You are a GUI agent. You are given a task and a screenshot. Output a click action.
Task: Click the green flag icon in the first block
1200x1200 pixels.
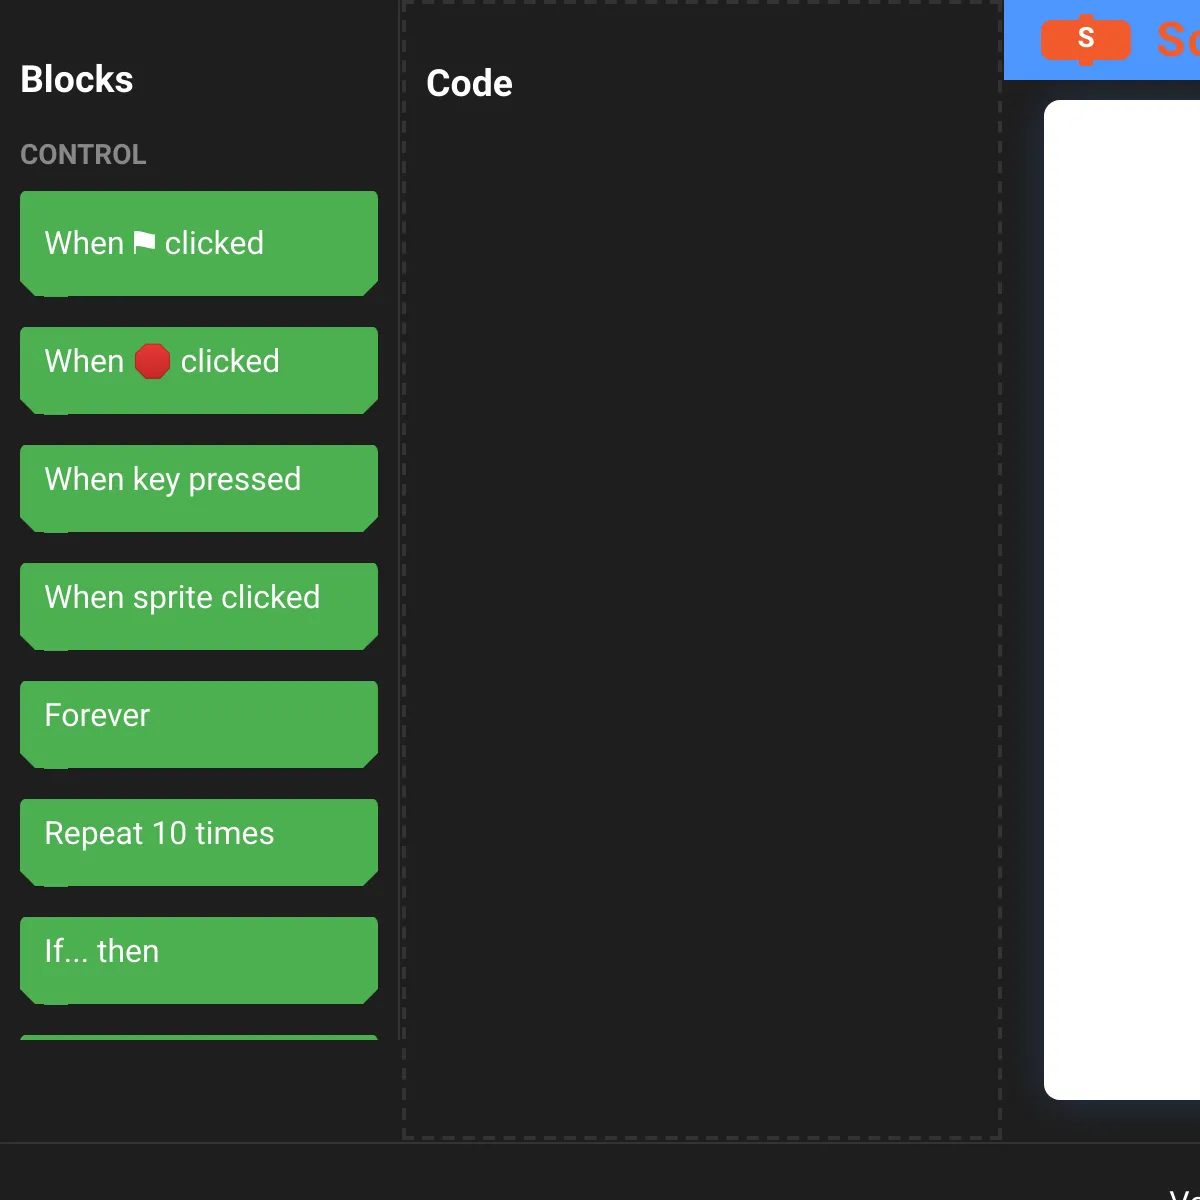click(144, 241)
